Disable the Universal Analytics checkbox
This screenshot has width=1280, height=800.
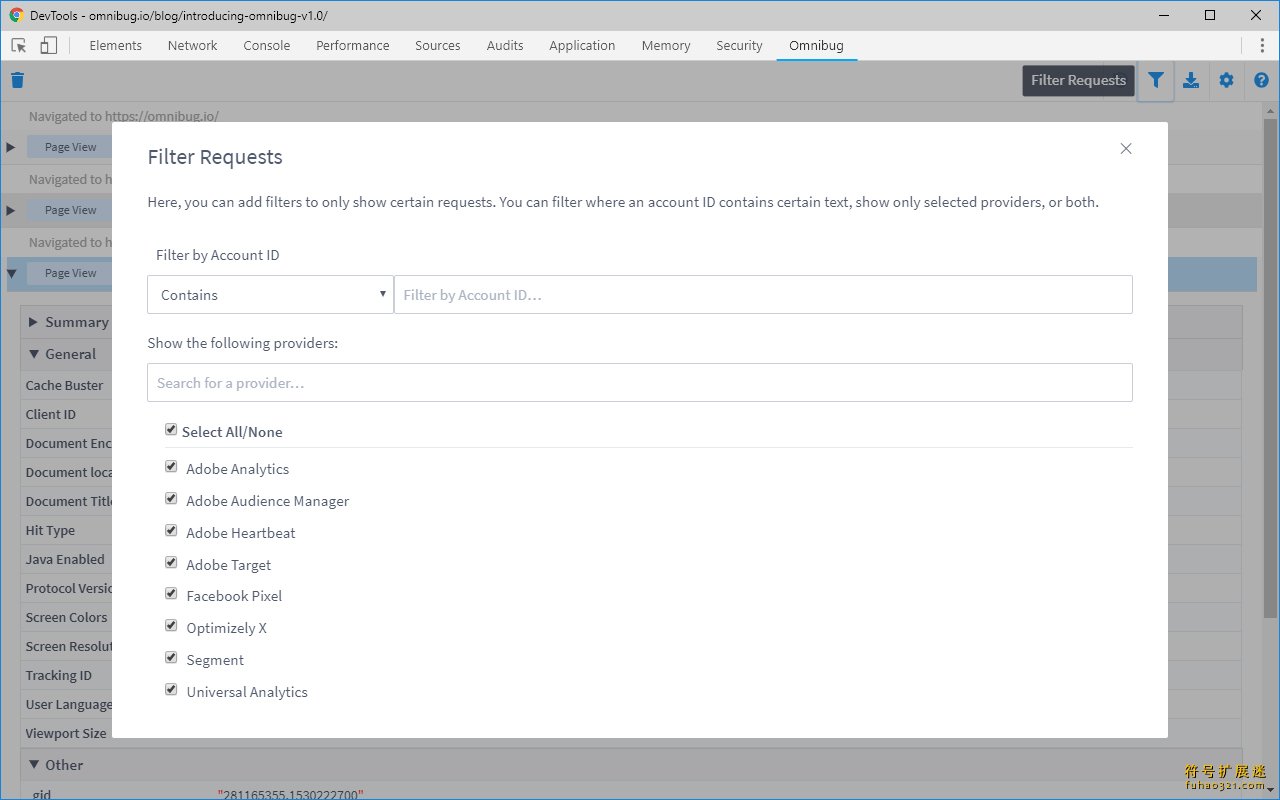pyautogui.click(x=171, y=690)
